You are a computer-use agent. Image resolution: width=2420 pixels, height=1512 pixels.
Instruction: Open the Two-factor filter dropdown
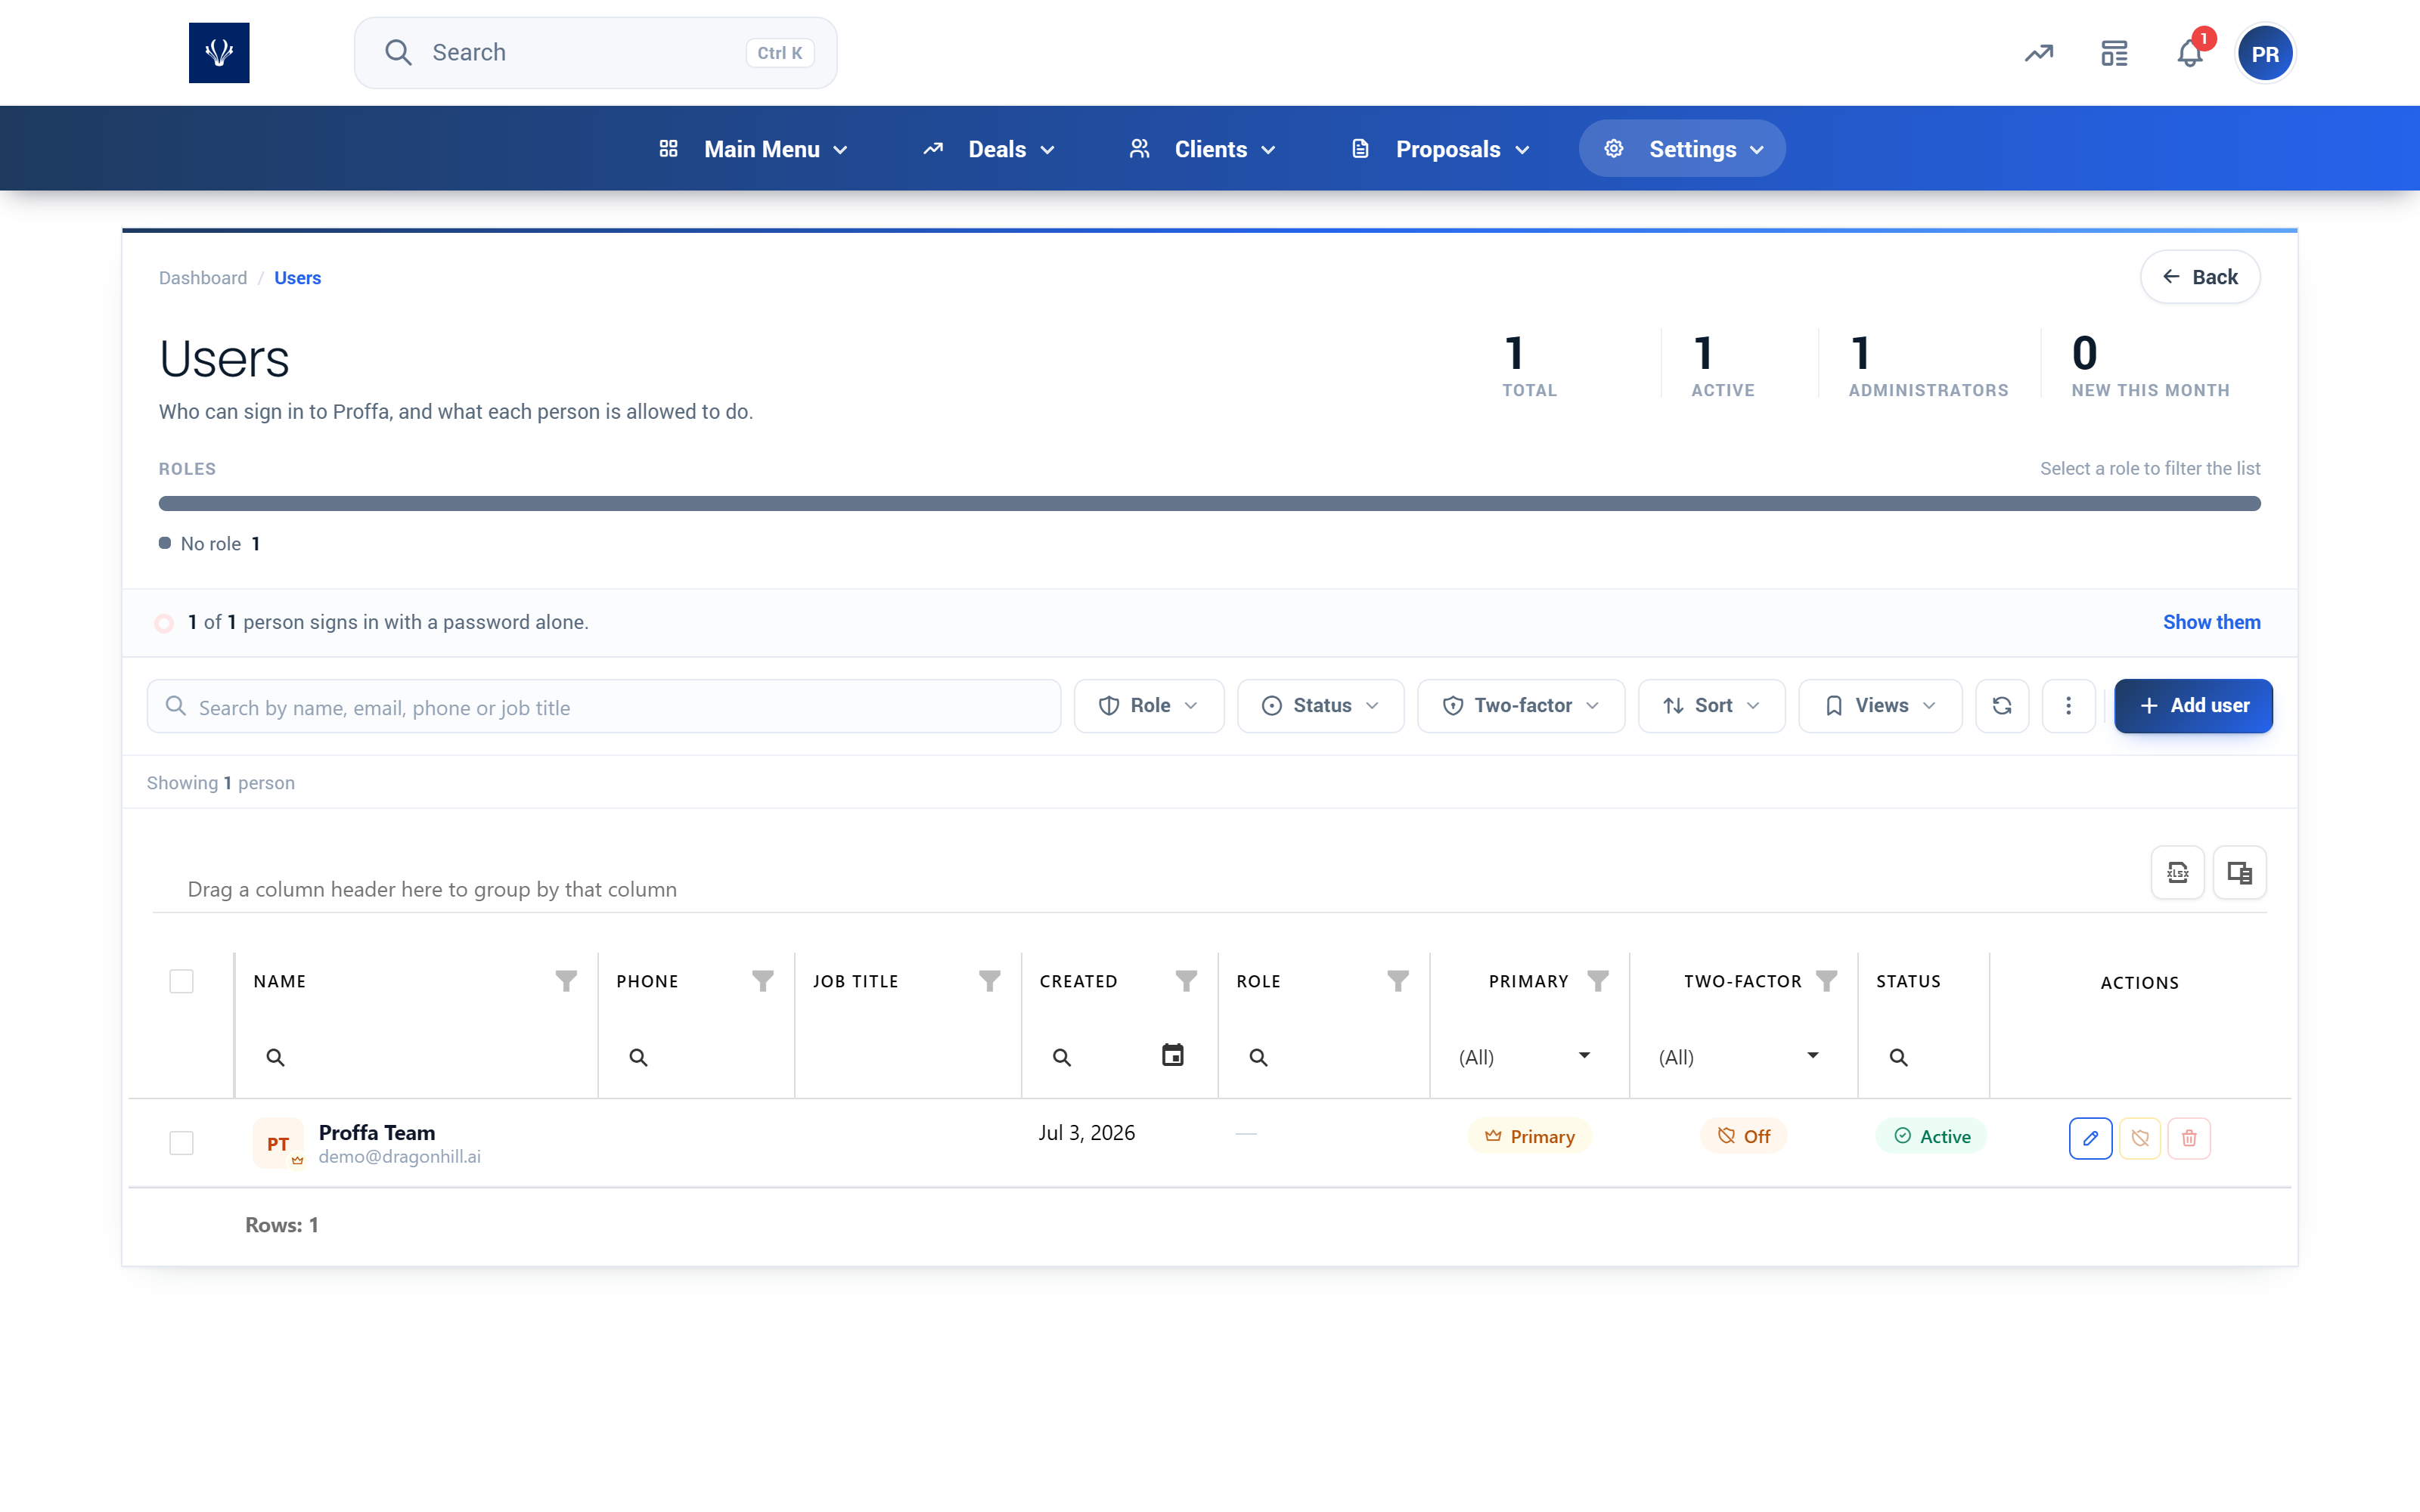pyautogui.click(x=1521, y=706)
